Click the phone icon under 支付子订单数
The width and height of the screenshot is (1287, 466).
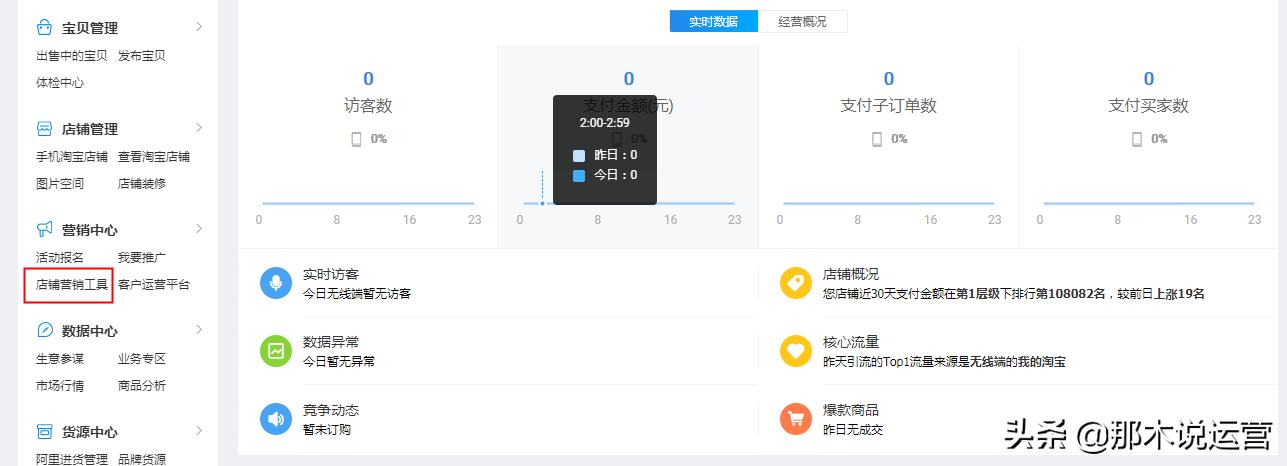tap(877, 139)
